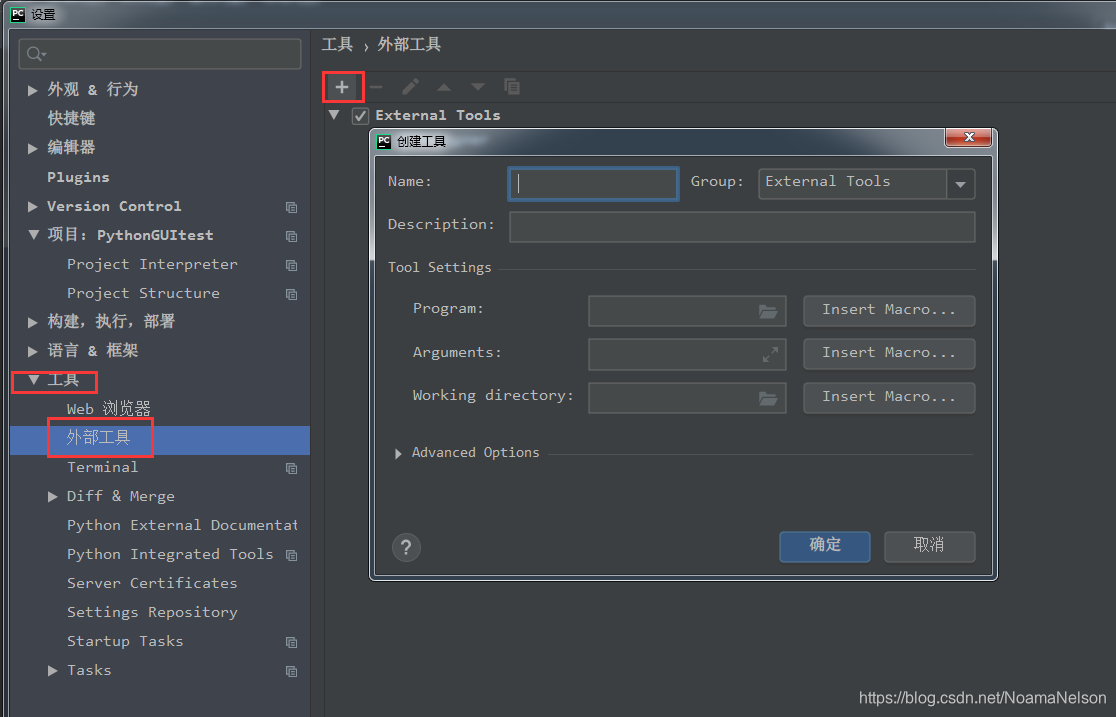The width and height of the screenshot is (1116, 717).
Task: Click Insert Macro button for Program
Action: pyautogui.click(x=888, y=310)
